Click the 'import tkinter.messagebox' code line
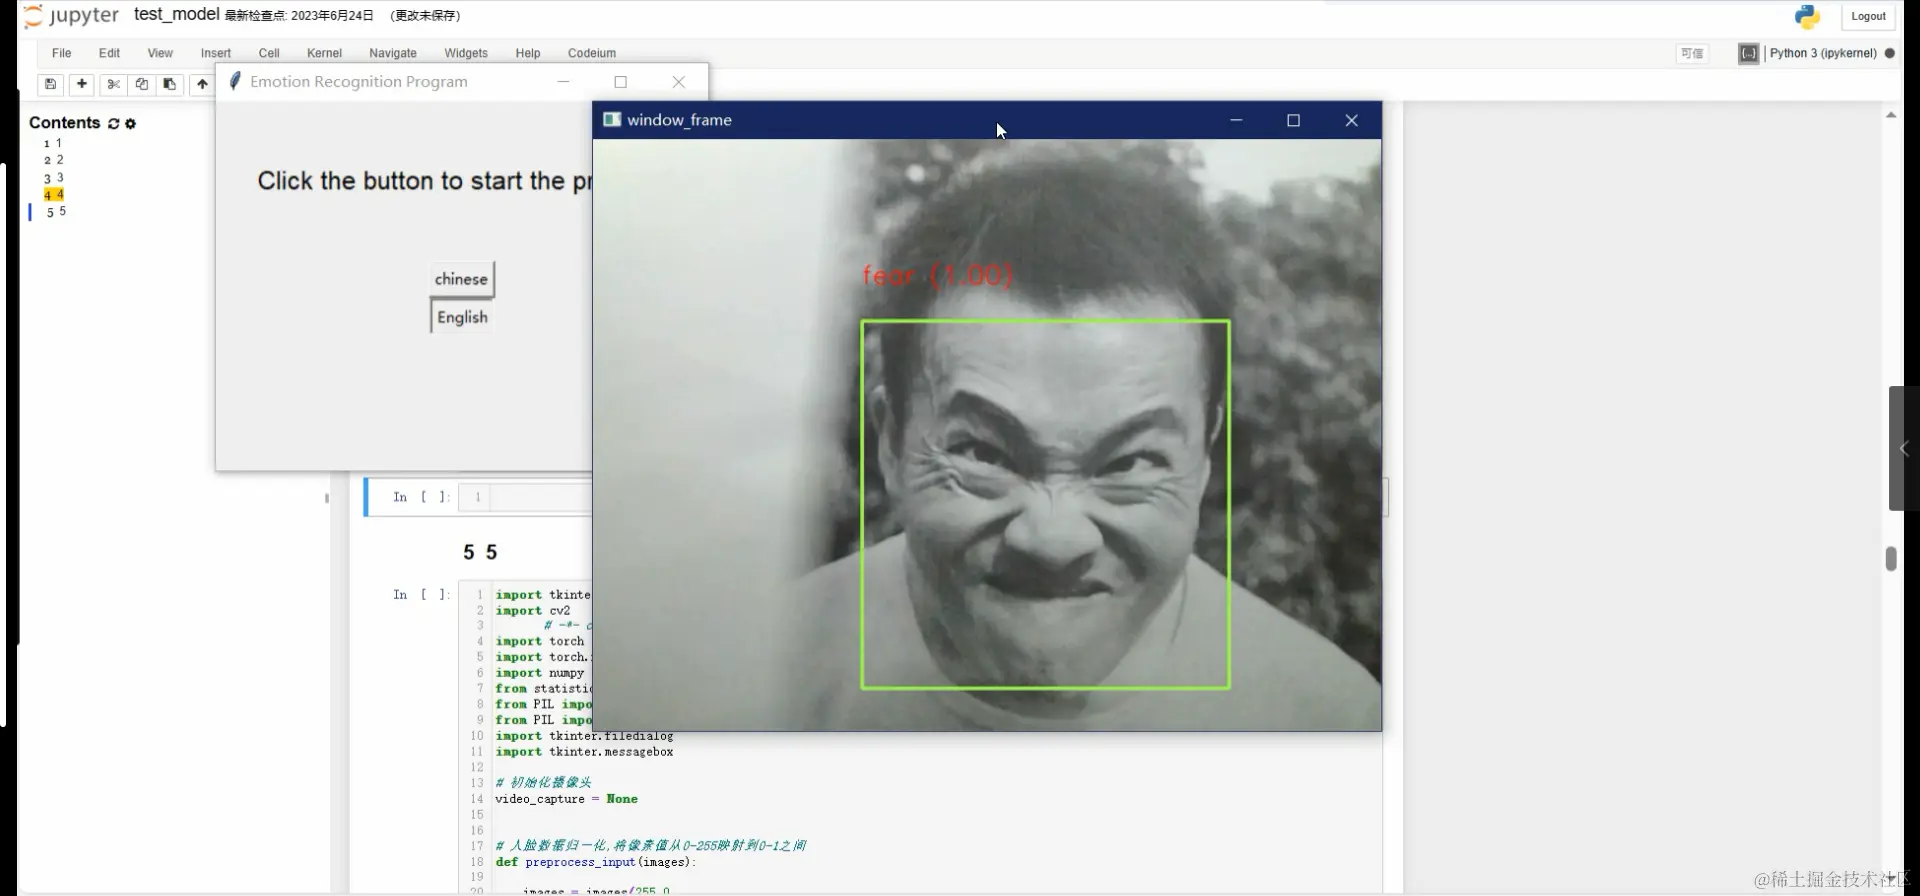The width and height of the screenshot is (1920, 896). click(584, 752)
